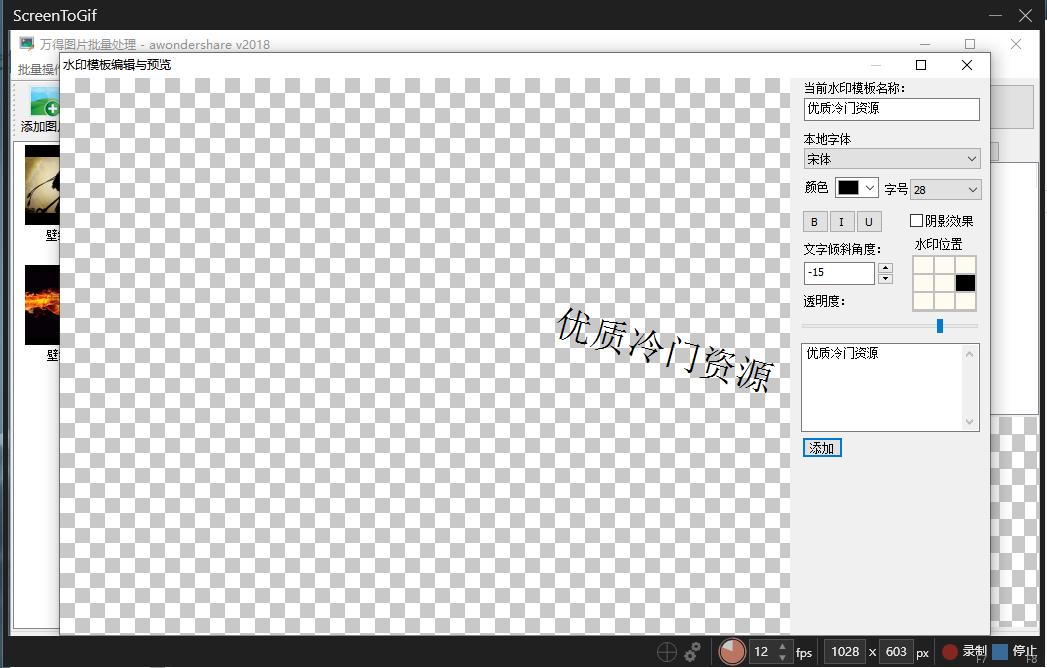
Task: Toggle bold with the B button
Action: [814, 222]
